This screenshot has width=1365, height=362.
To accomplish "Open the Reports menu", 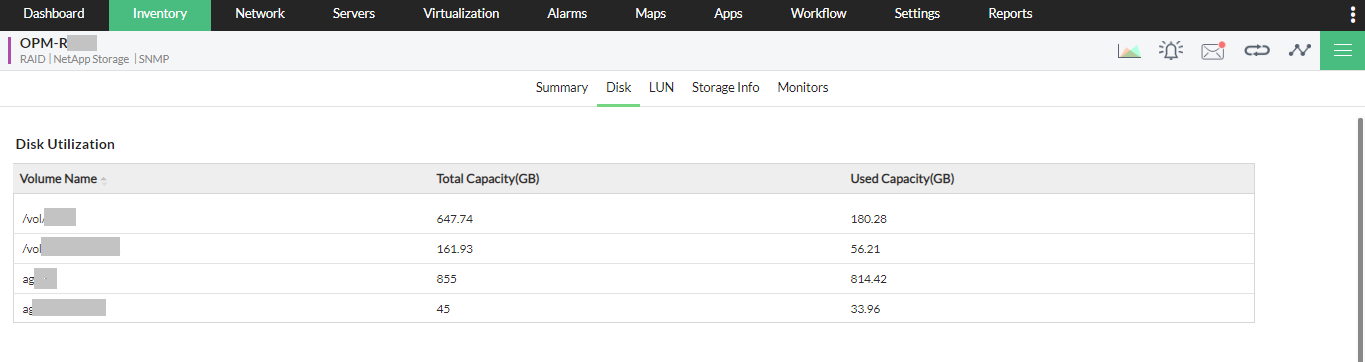I will [1010, 14].
